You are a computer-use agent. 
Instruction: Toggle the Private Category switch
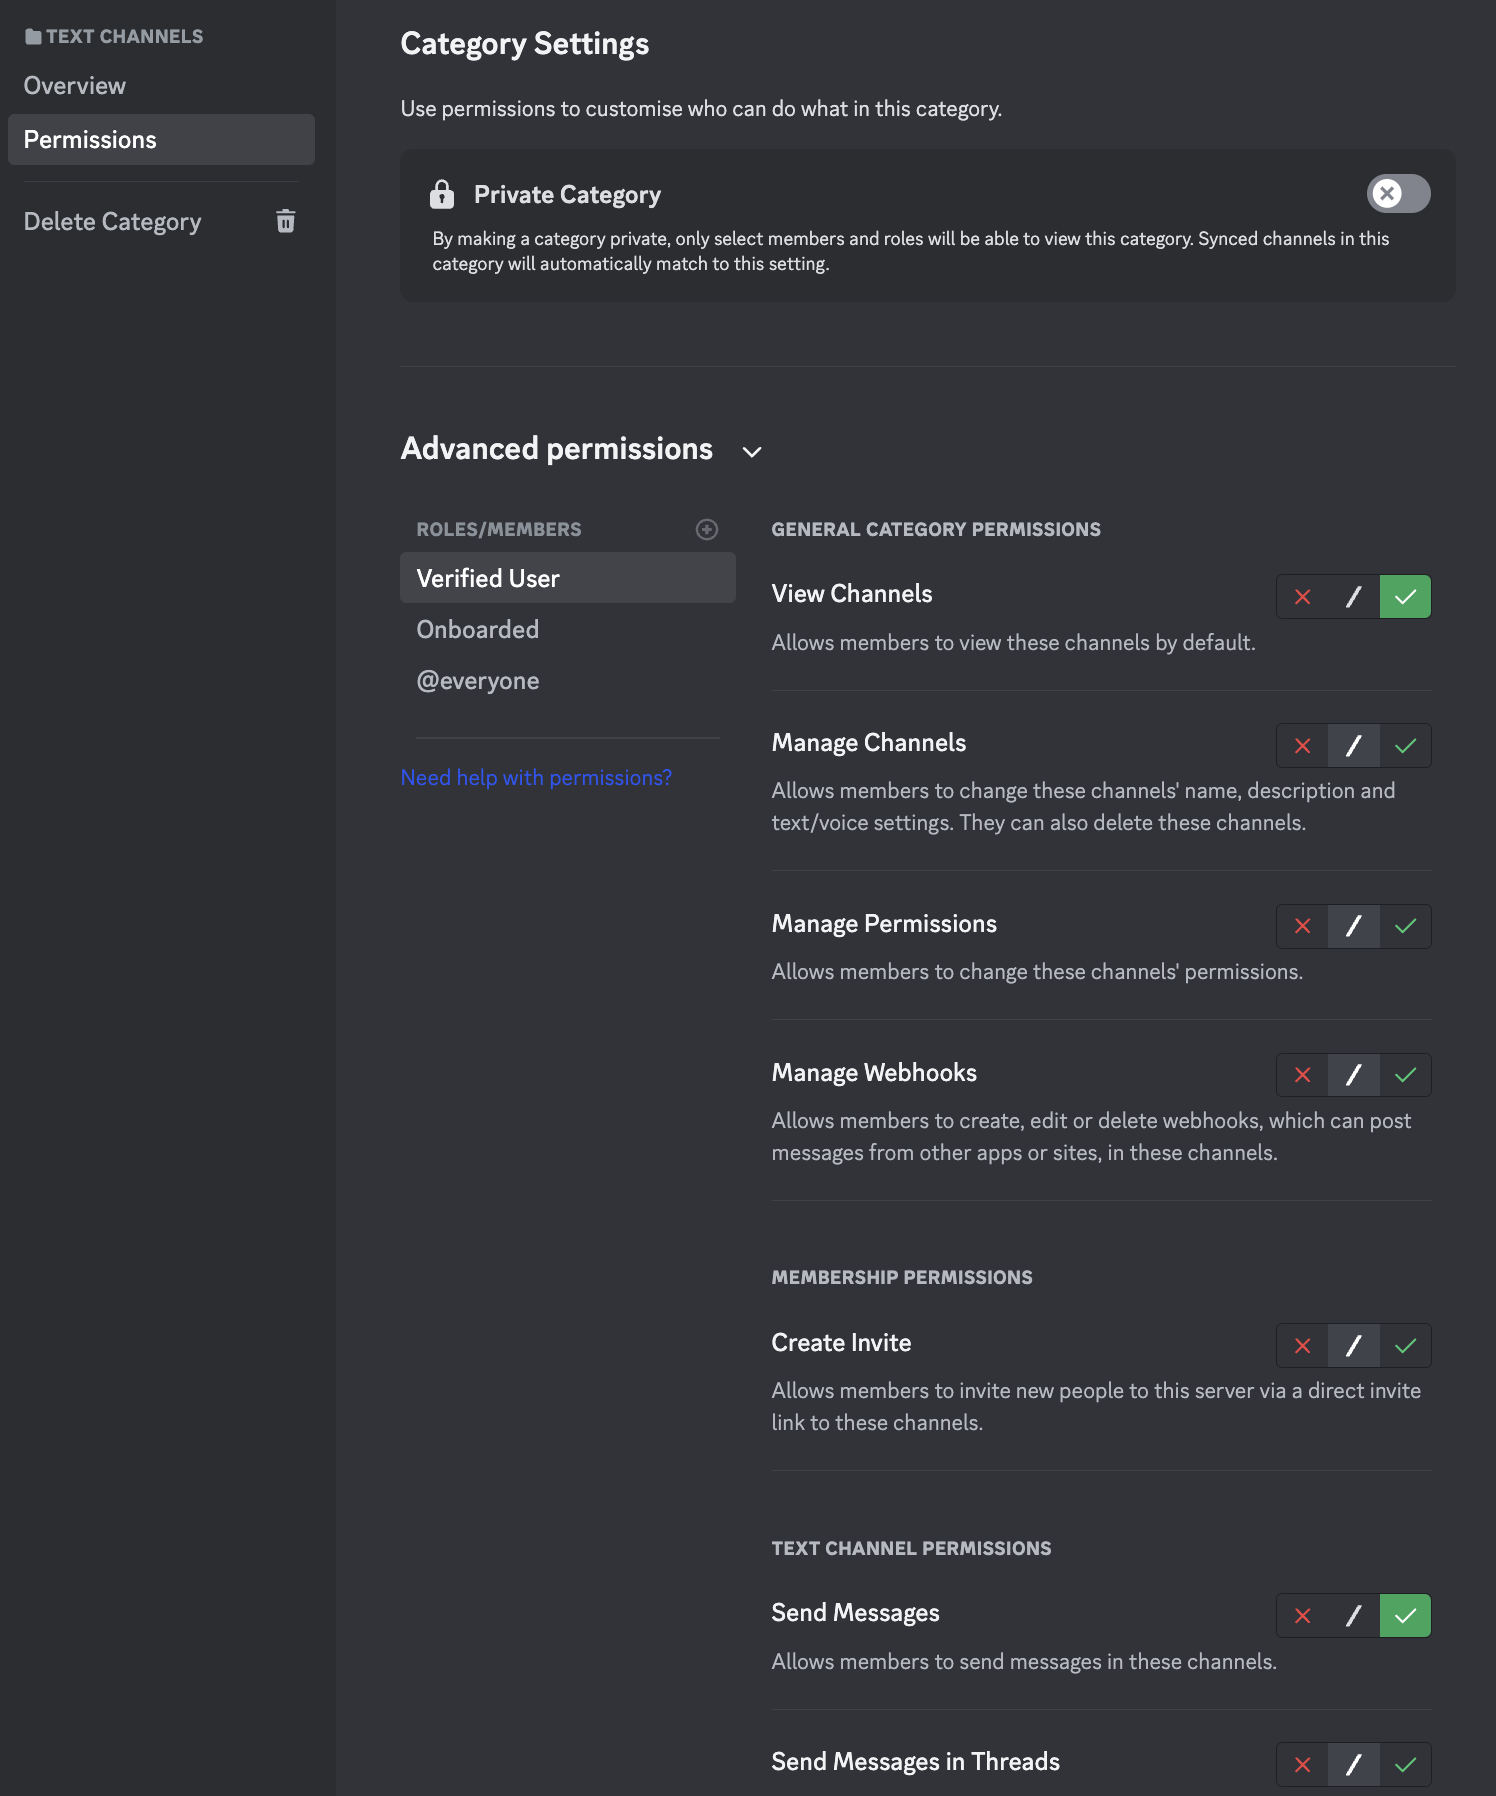coord(1398,194)
